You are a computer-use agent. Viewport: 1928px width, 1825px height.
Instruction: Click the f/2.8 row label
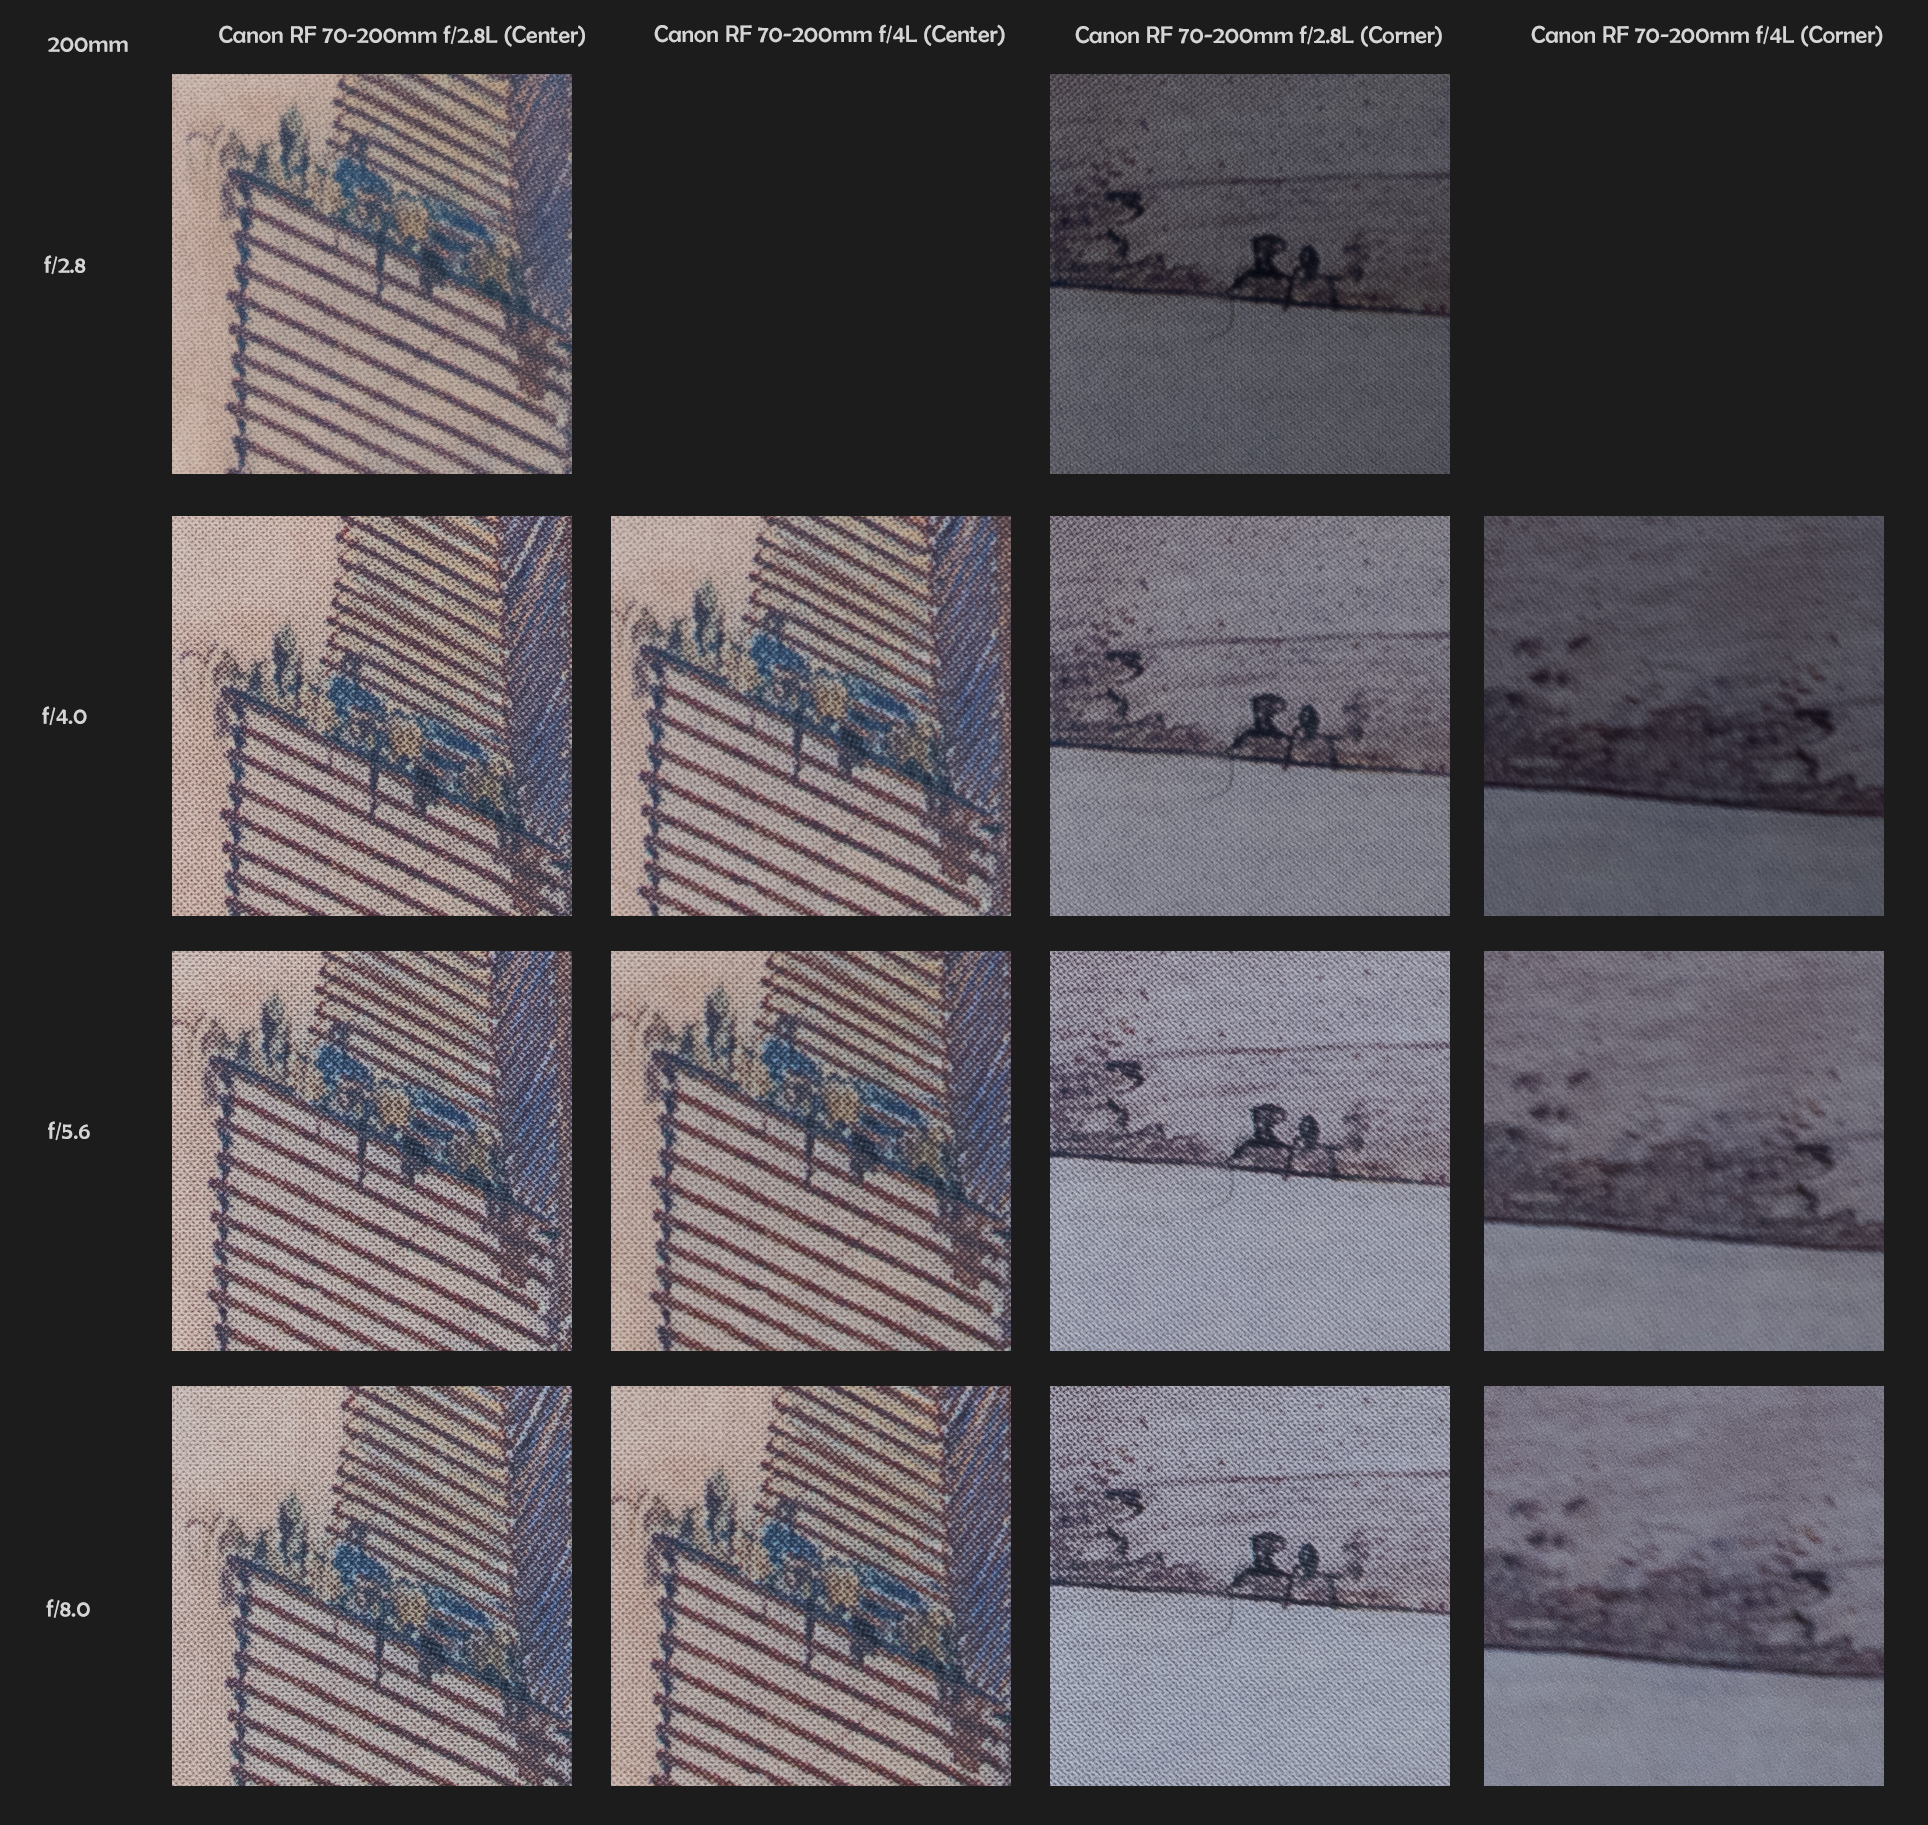65,265
